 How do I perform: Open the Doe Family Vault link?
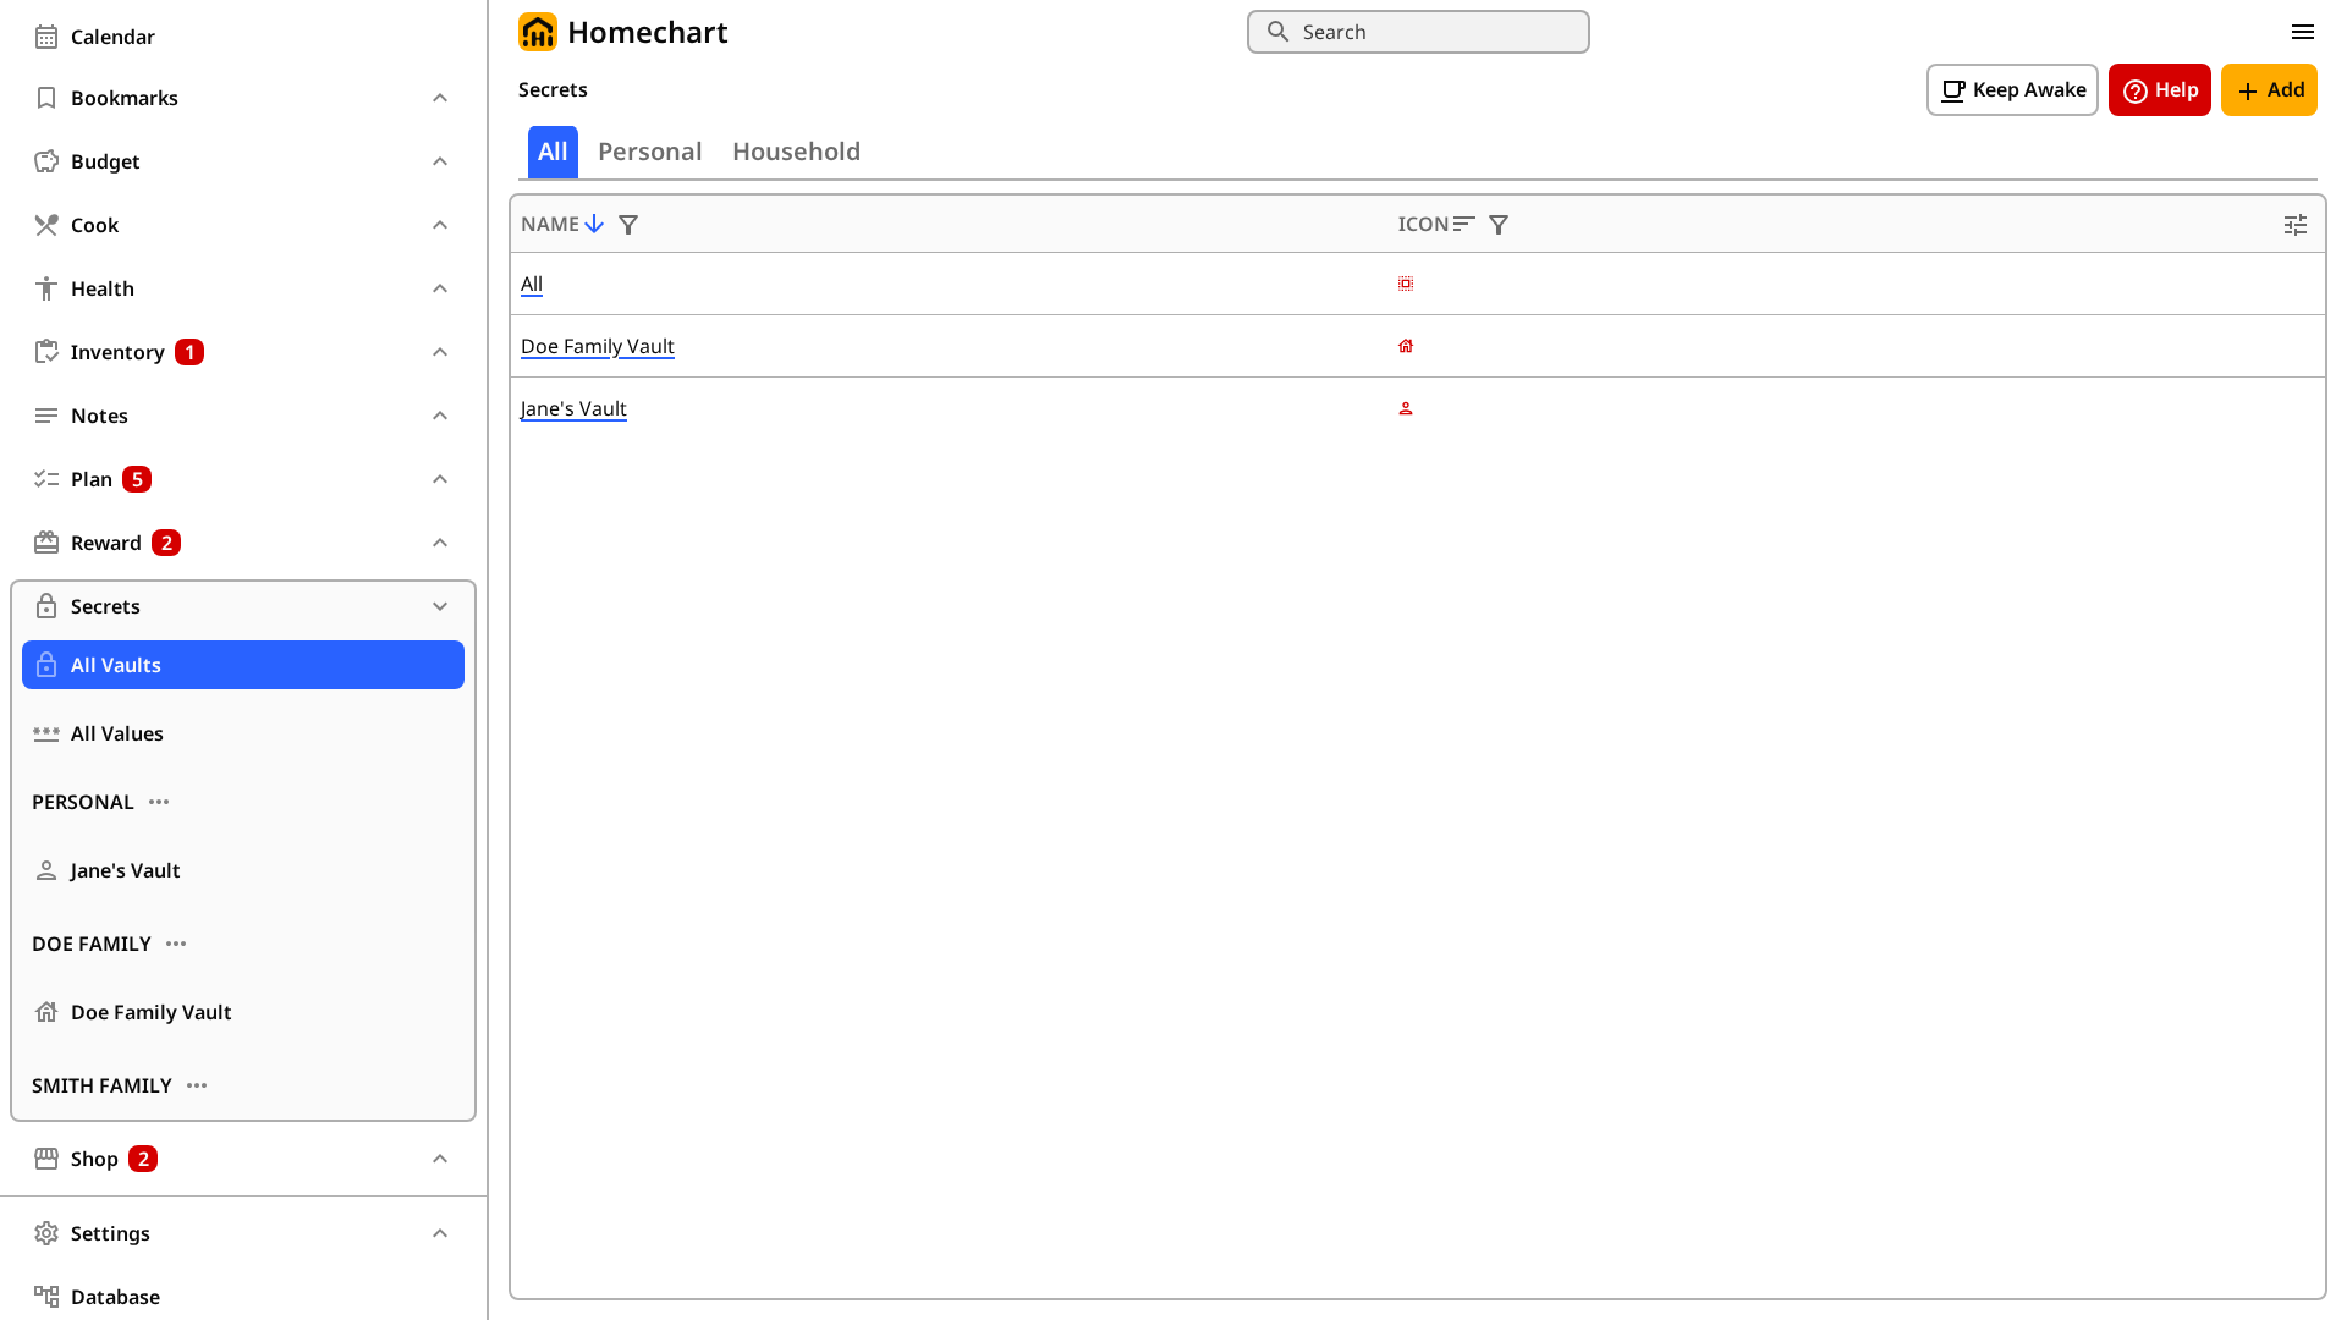pyautogui.click(x=597, y=347)
